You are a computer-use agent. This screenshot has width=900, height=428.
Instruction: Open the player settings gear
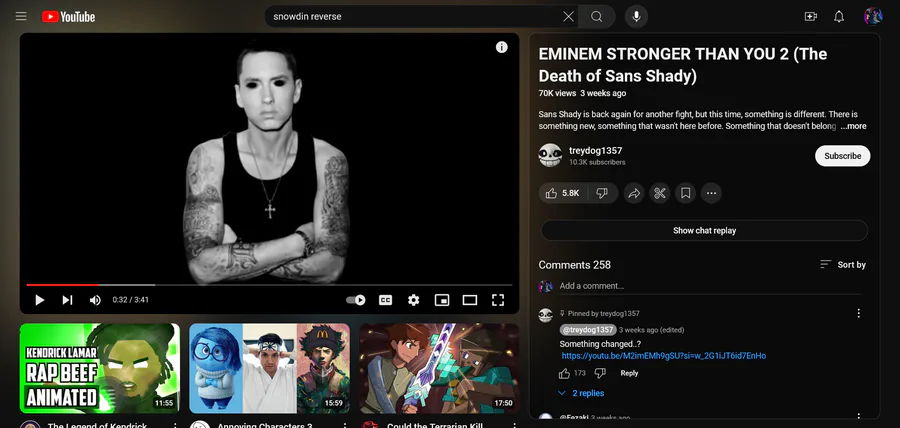point(413,299)
